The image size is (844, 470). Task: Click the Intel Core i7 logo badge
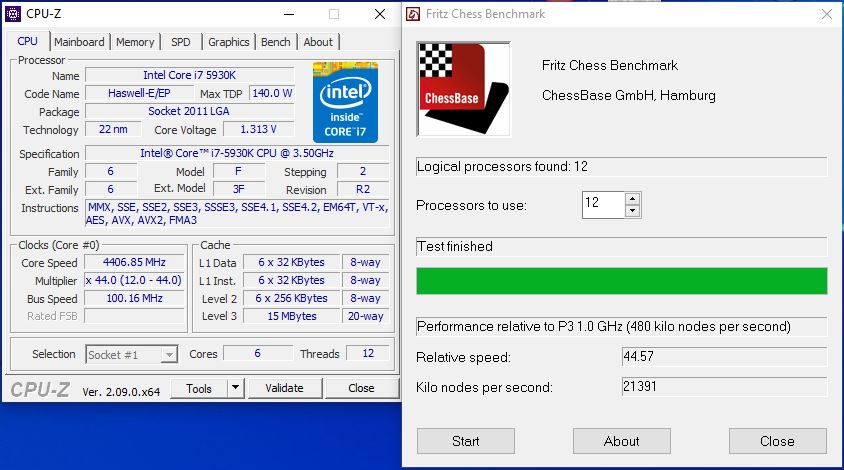point(345,102)
